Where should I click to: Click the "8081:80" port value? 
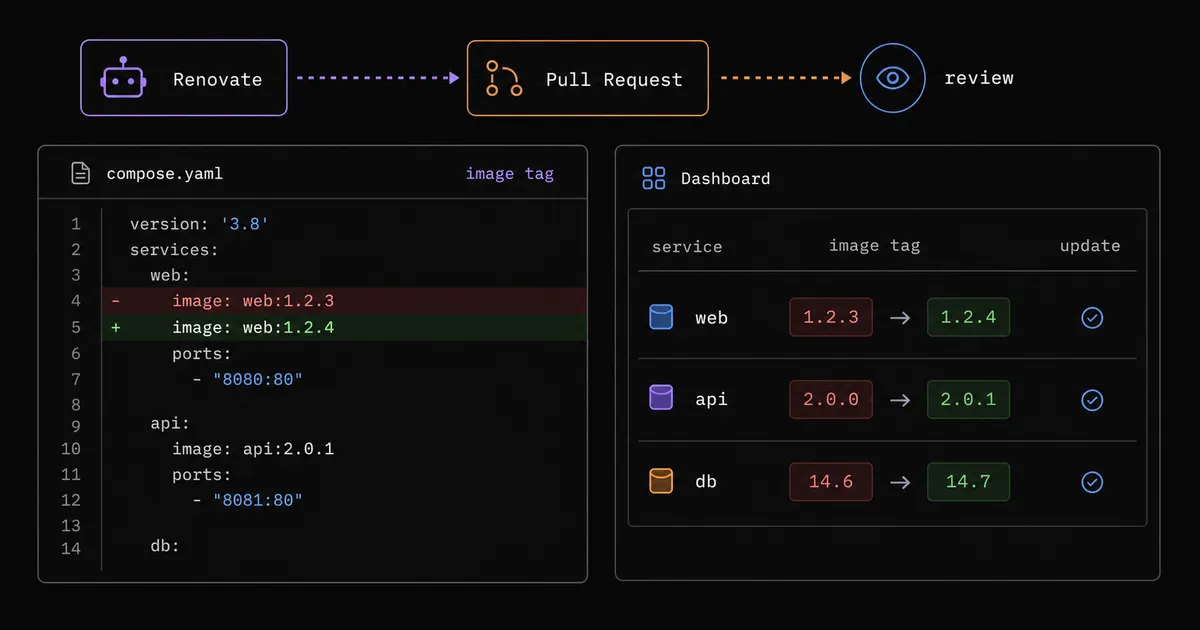pos(257,500)
